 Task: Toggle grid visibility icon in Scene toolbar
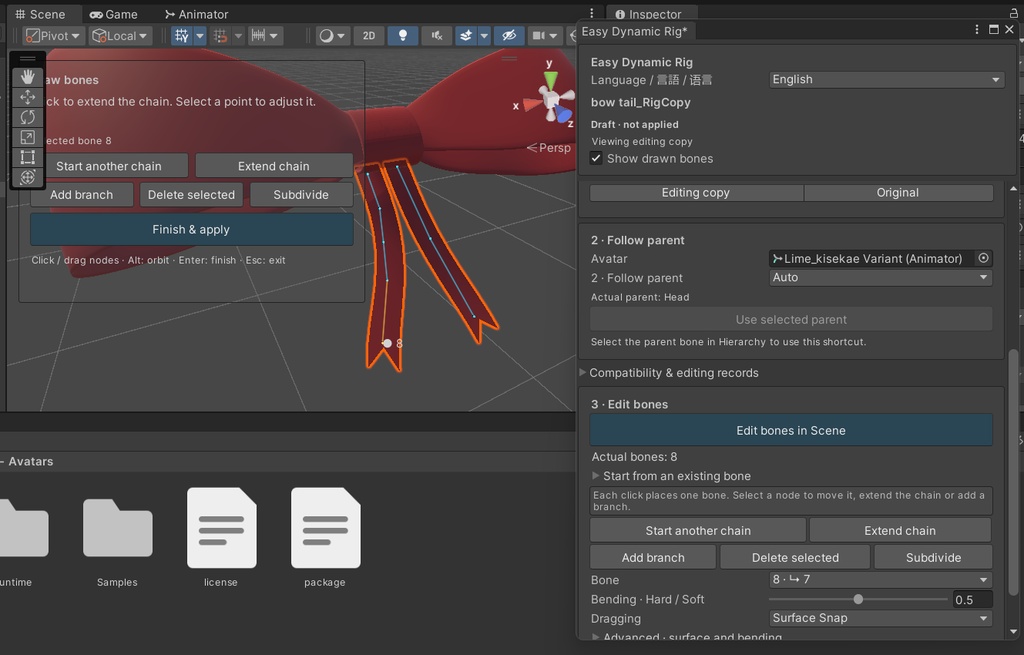coord(182,36)
